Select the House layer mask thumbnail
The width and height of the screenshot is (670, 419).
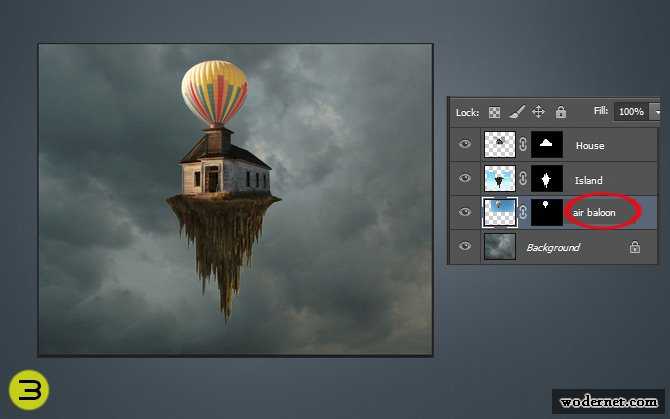coord(547,145)
